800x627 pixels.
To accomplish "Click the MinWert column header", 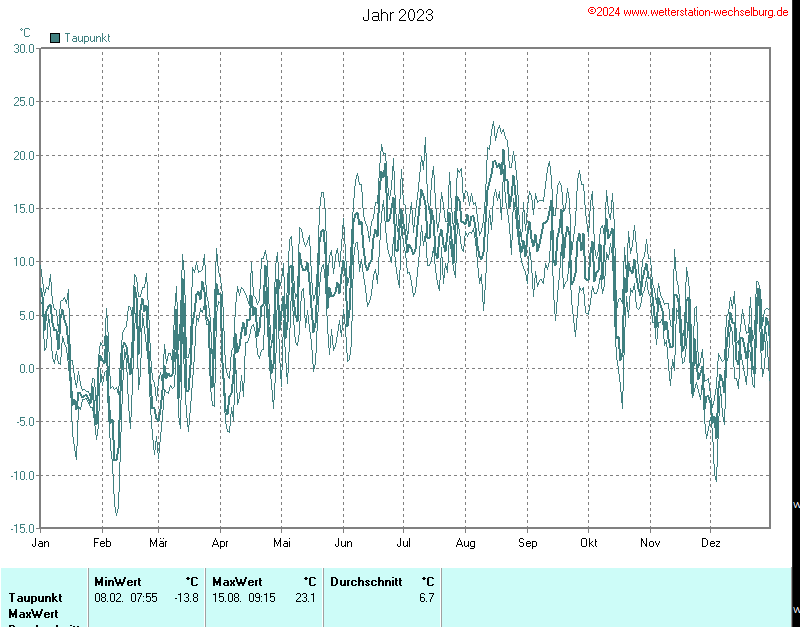I will (x=118, y=582).
